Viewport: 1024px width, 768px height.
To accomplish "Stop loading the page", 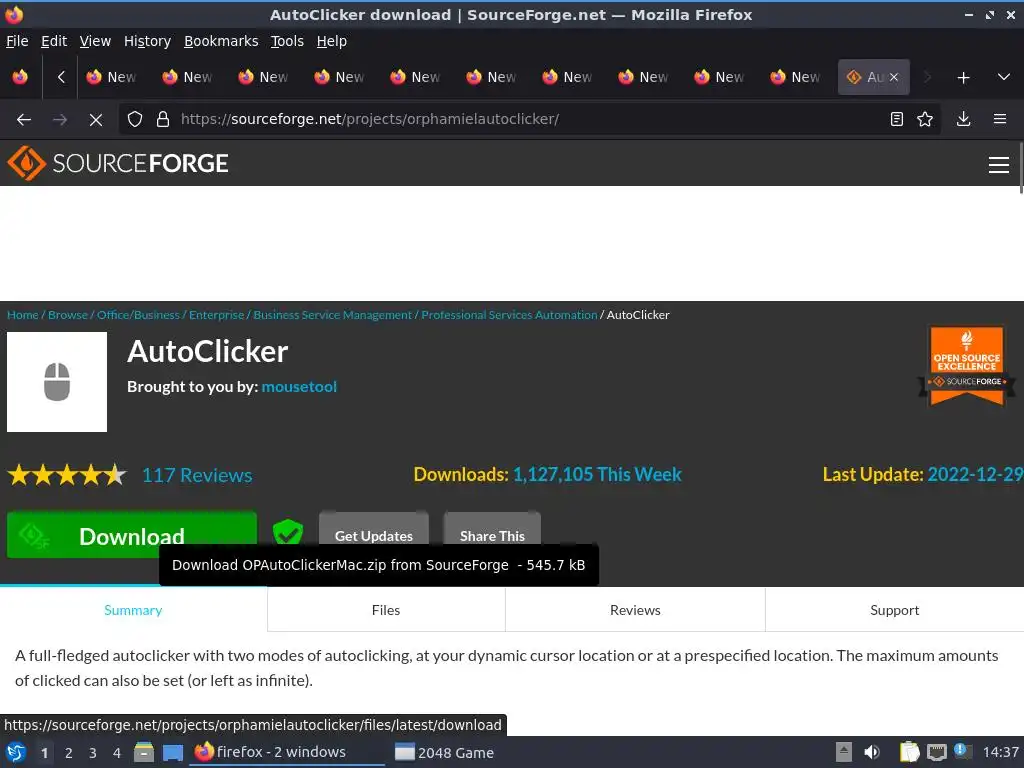I will [95, 120].
